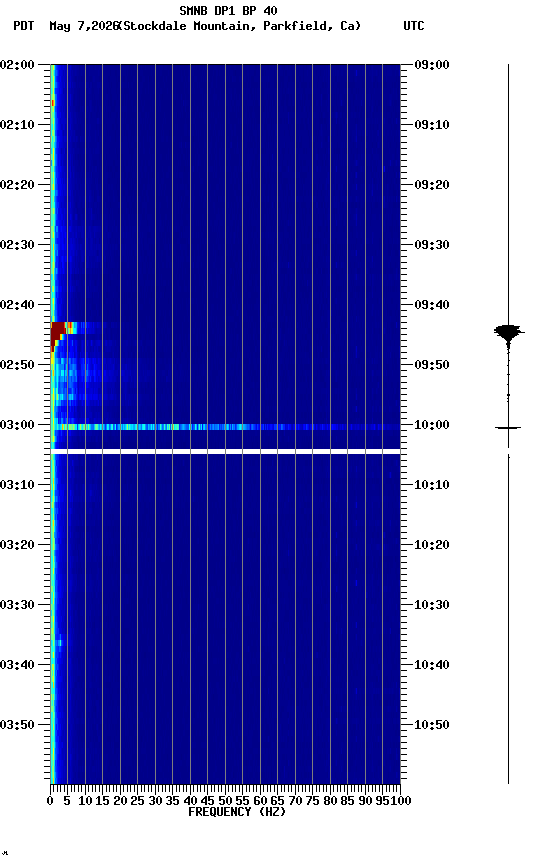
Task: Click the '09:40' UTC time label
Action: (x=432, y=305)
